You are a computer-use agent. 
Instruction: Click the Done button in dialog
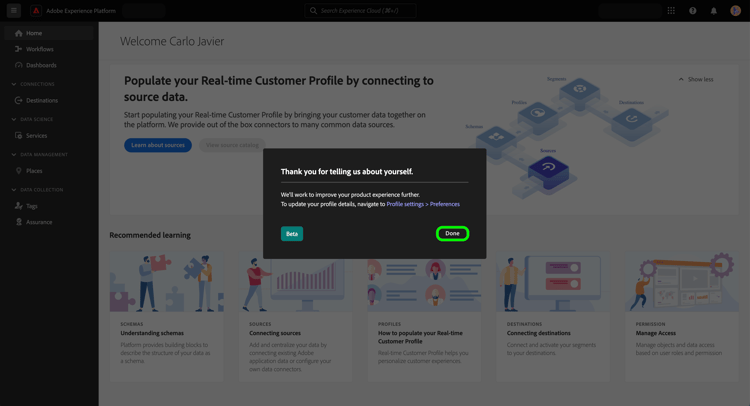coord(452,233)
